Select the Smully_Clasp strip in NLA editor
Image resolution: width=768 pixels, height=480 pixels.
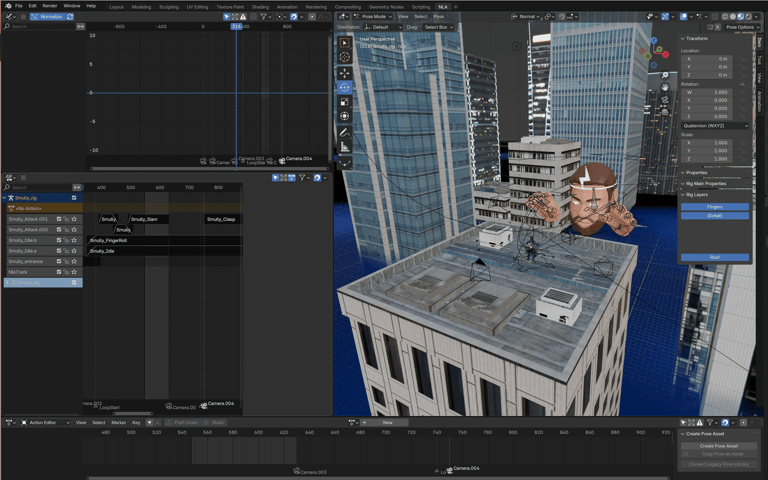(221, 219)
